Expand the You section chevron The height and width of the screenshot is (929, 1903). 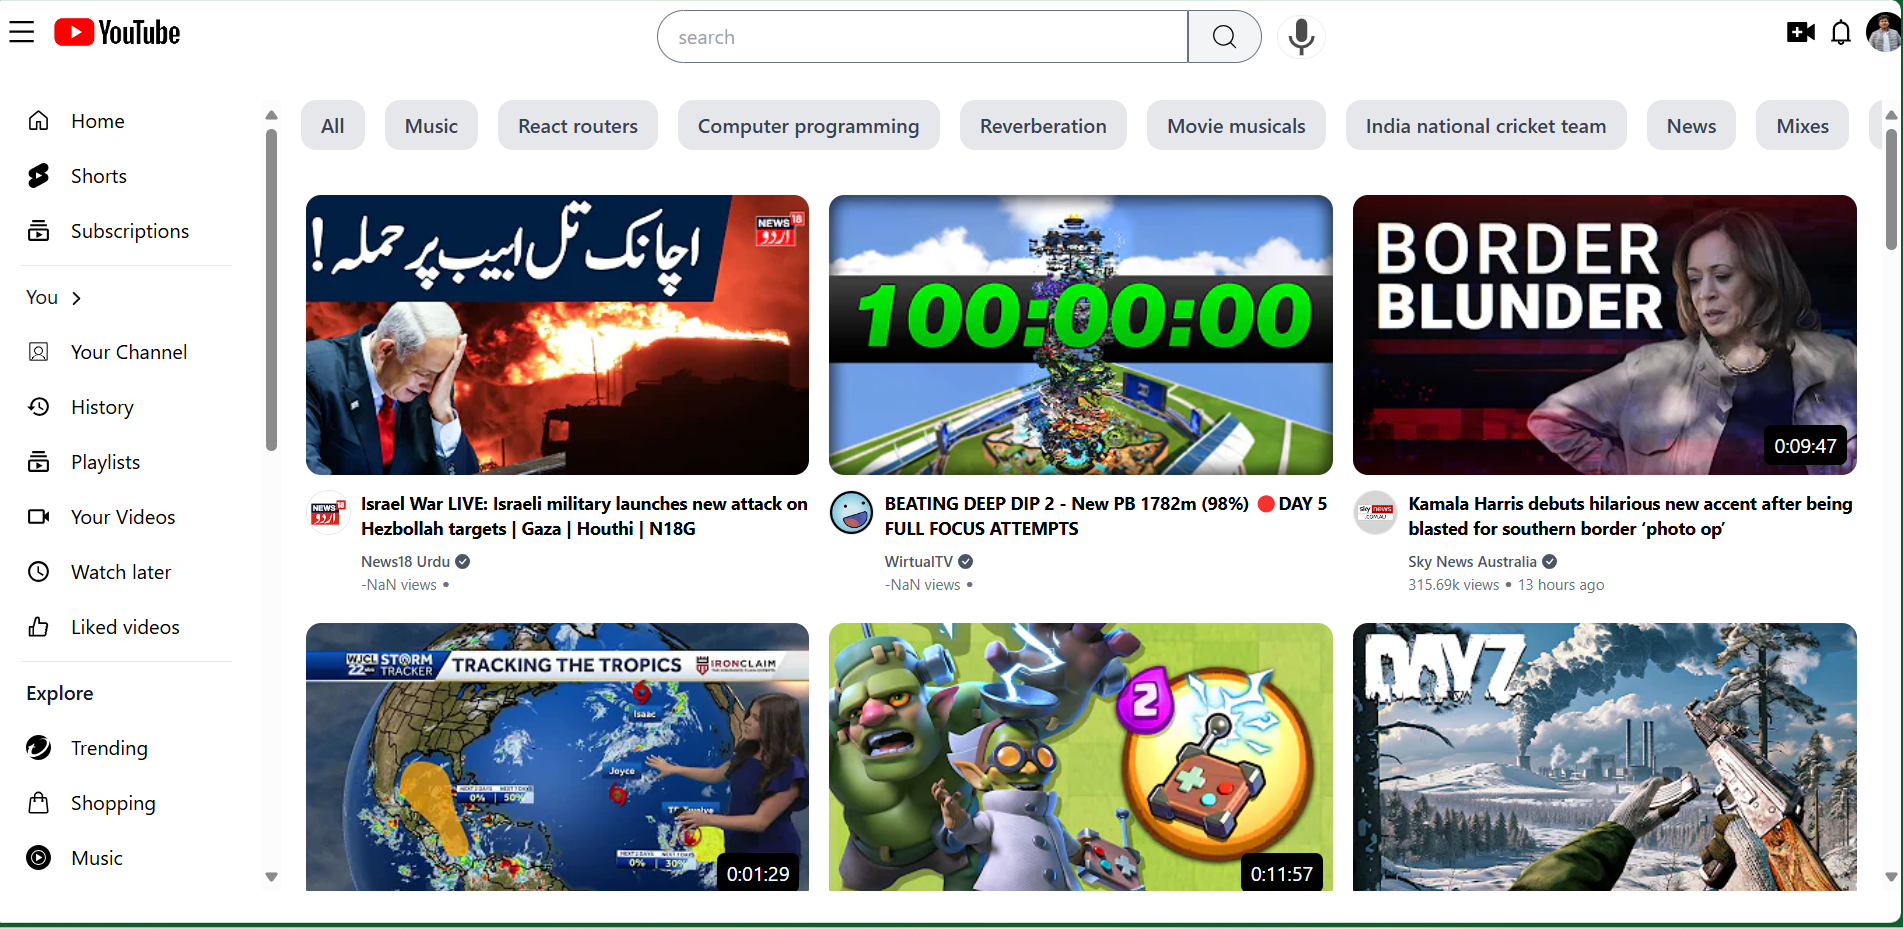(x=76, y=298)
